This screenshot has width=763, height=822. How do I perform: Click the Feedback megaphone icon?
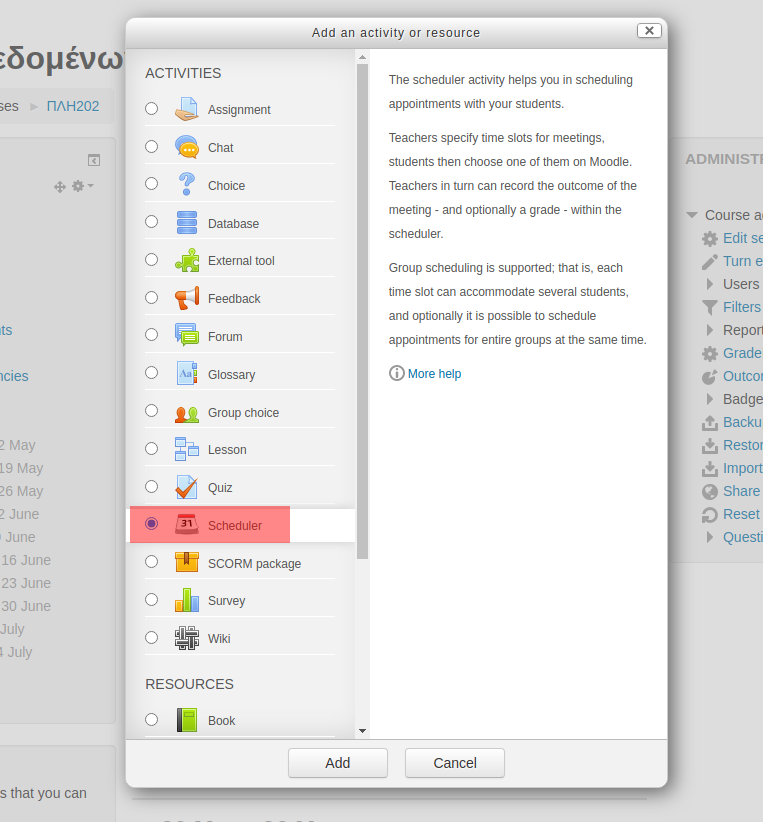pos(187,298)
